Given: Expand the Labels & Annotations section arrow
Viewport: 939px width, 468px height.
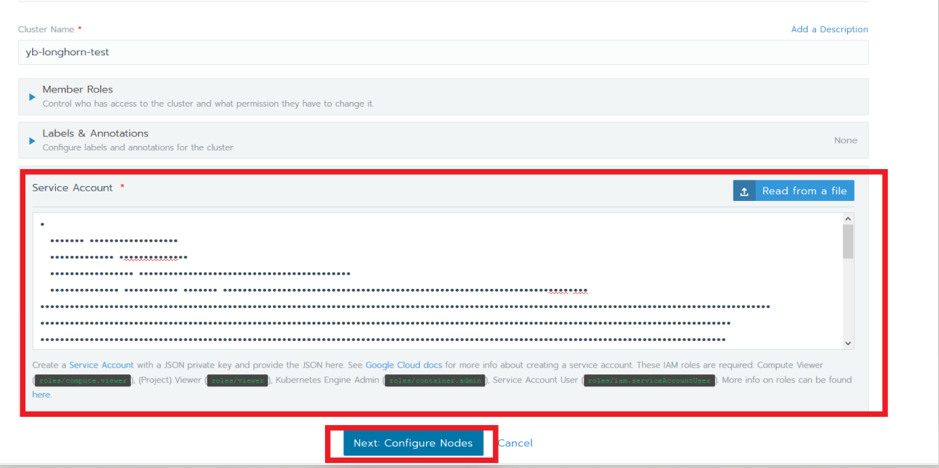Looking at the screenshot, I should [x=32, y=141].
